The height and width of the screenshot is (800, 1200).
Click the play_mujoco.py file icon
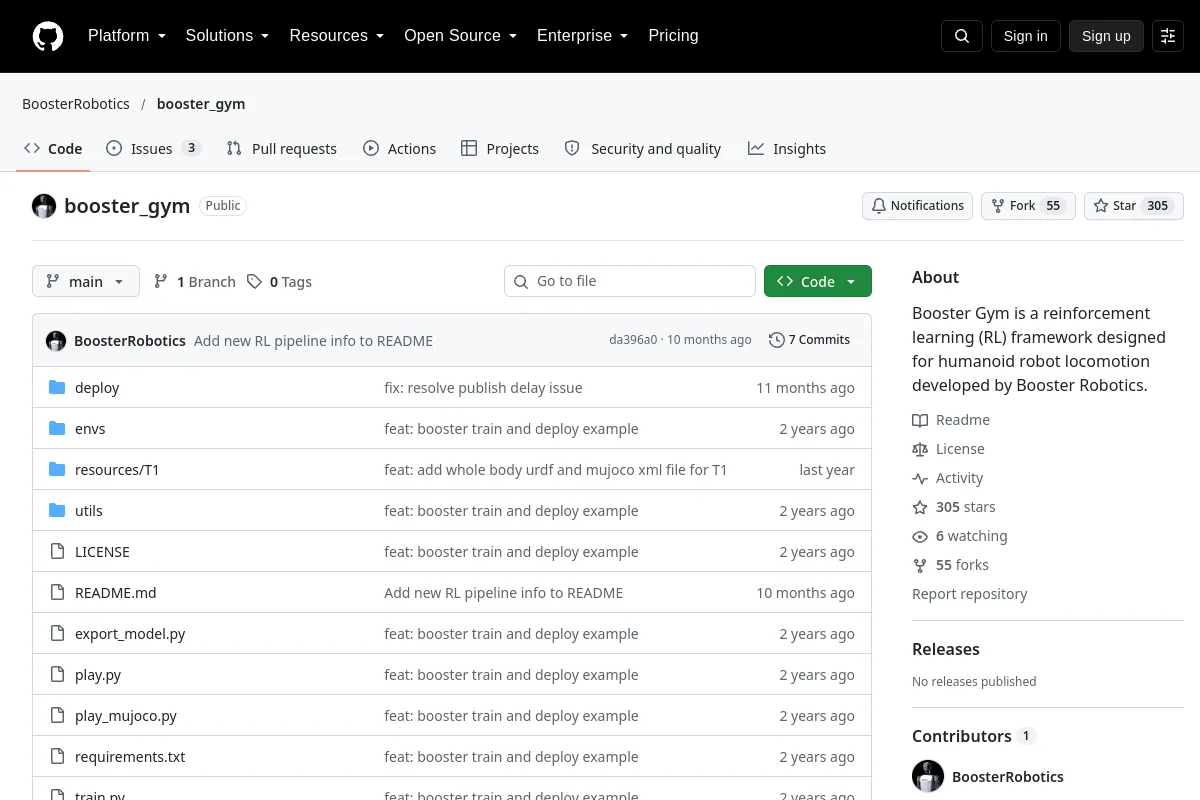tap(57, 716)
